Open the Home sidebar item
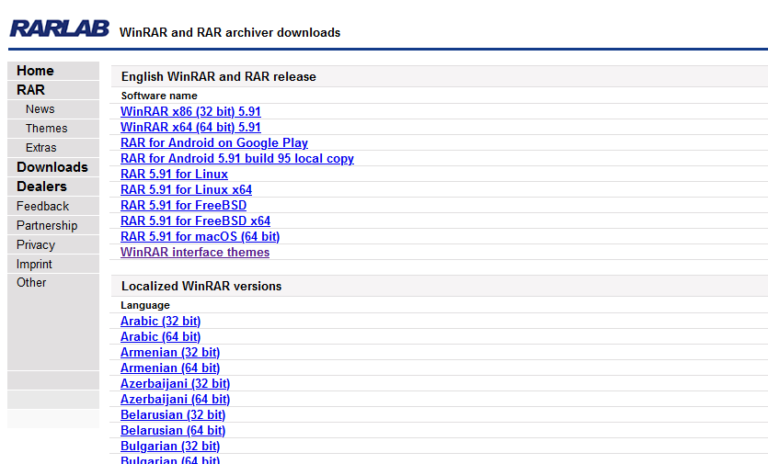Image resolution: width=768 pixels, height=464 pixels. [x=35, y=71]
